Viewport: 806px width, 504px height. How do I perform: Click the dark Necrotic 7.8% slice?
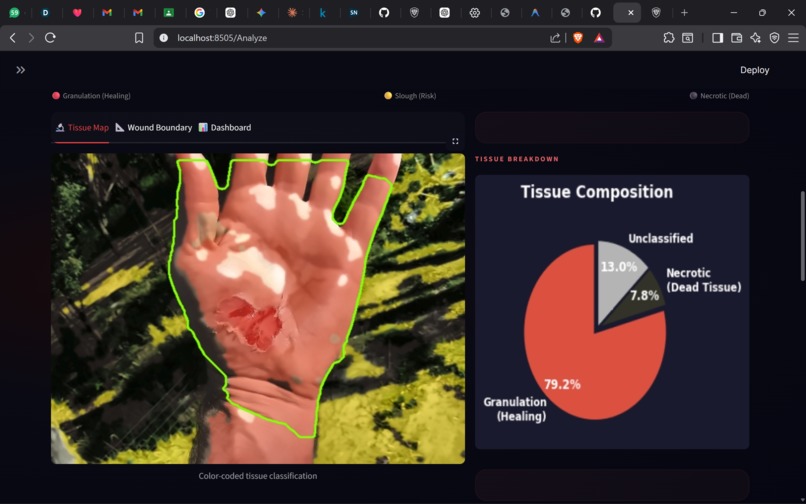[x=644, y=297]
